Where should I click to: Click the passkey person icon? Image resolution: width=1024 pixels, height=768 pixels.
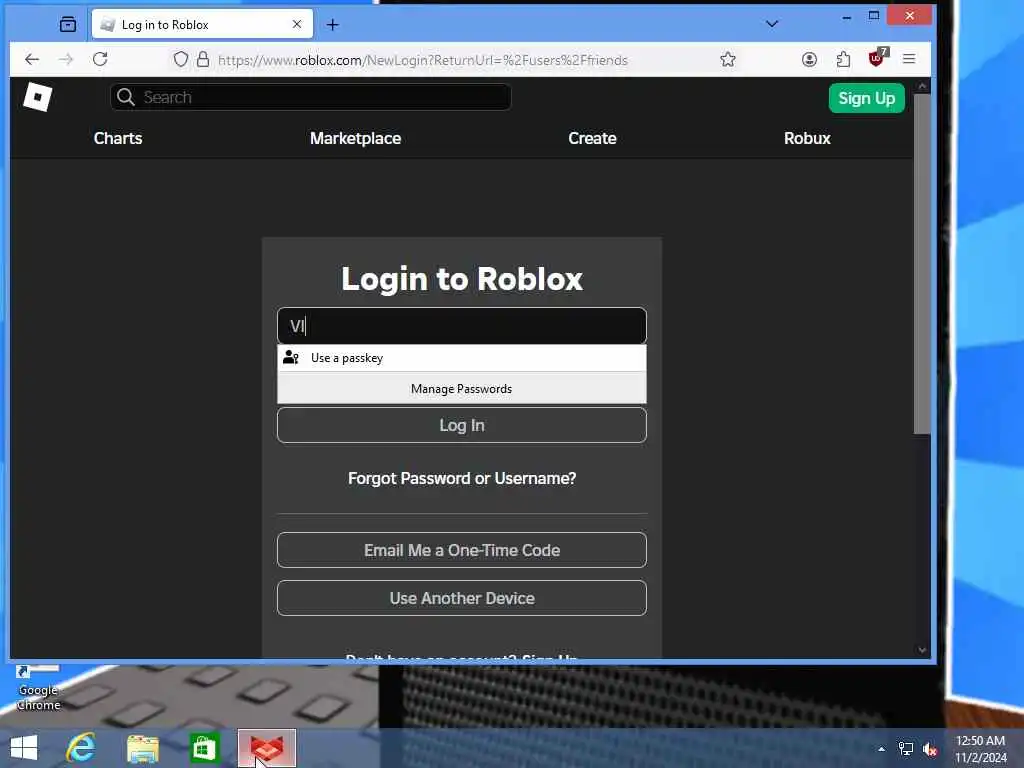(291, 358)
